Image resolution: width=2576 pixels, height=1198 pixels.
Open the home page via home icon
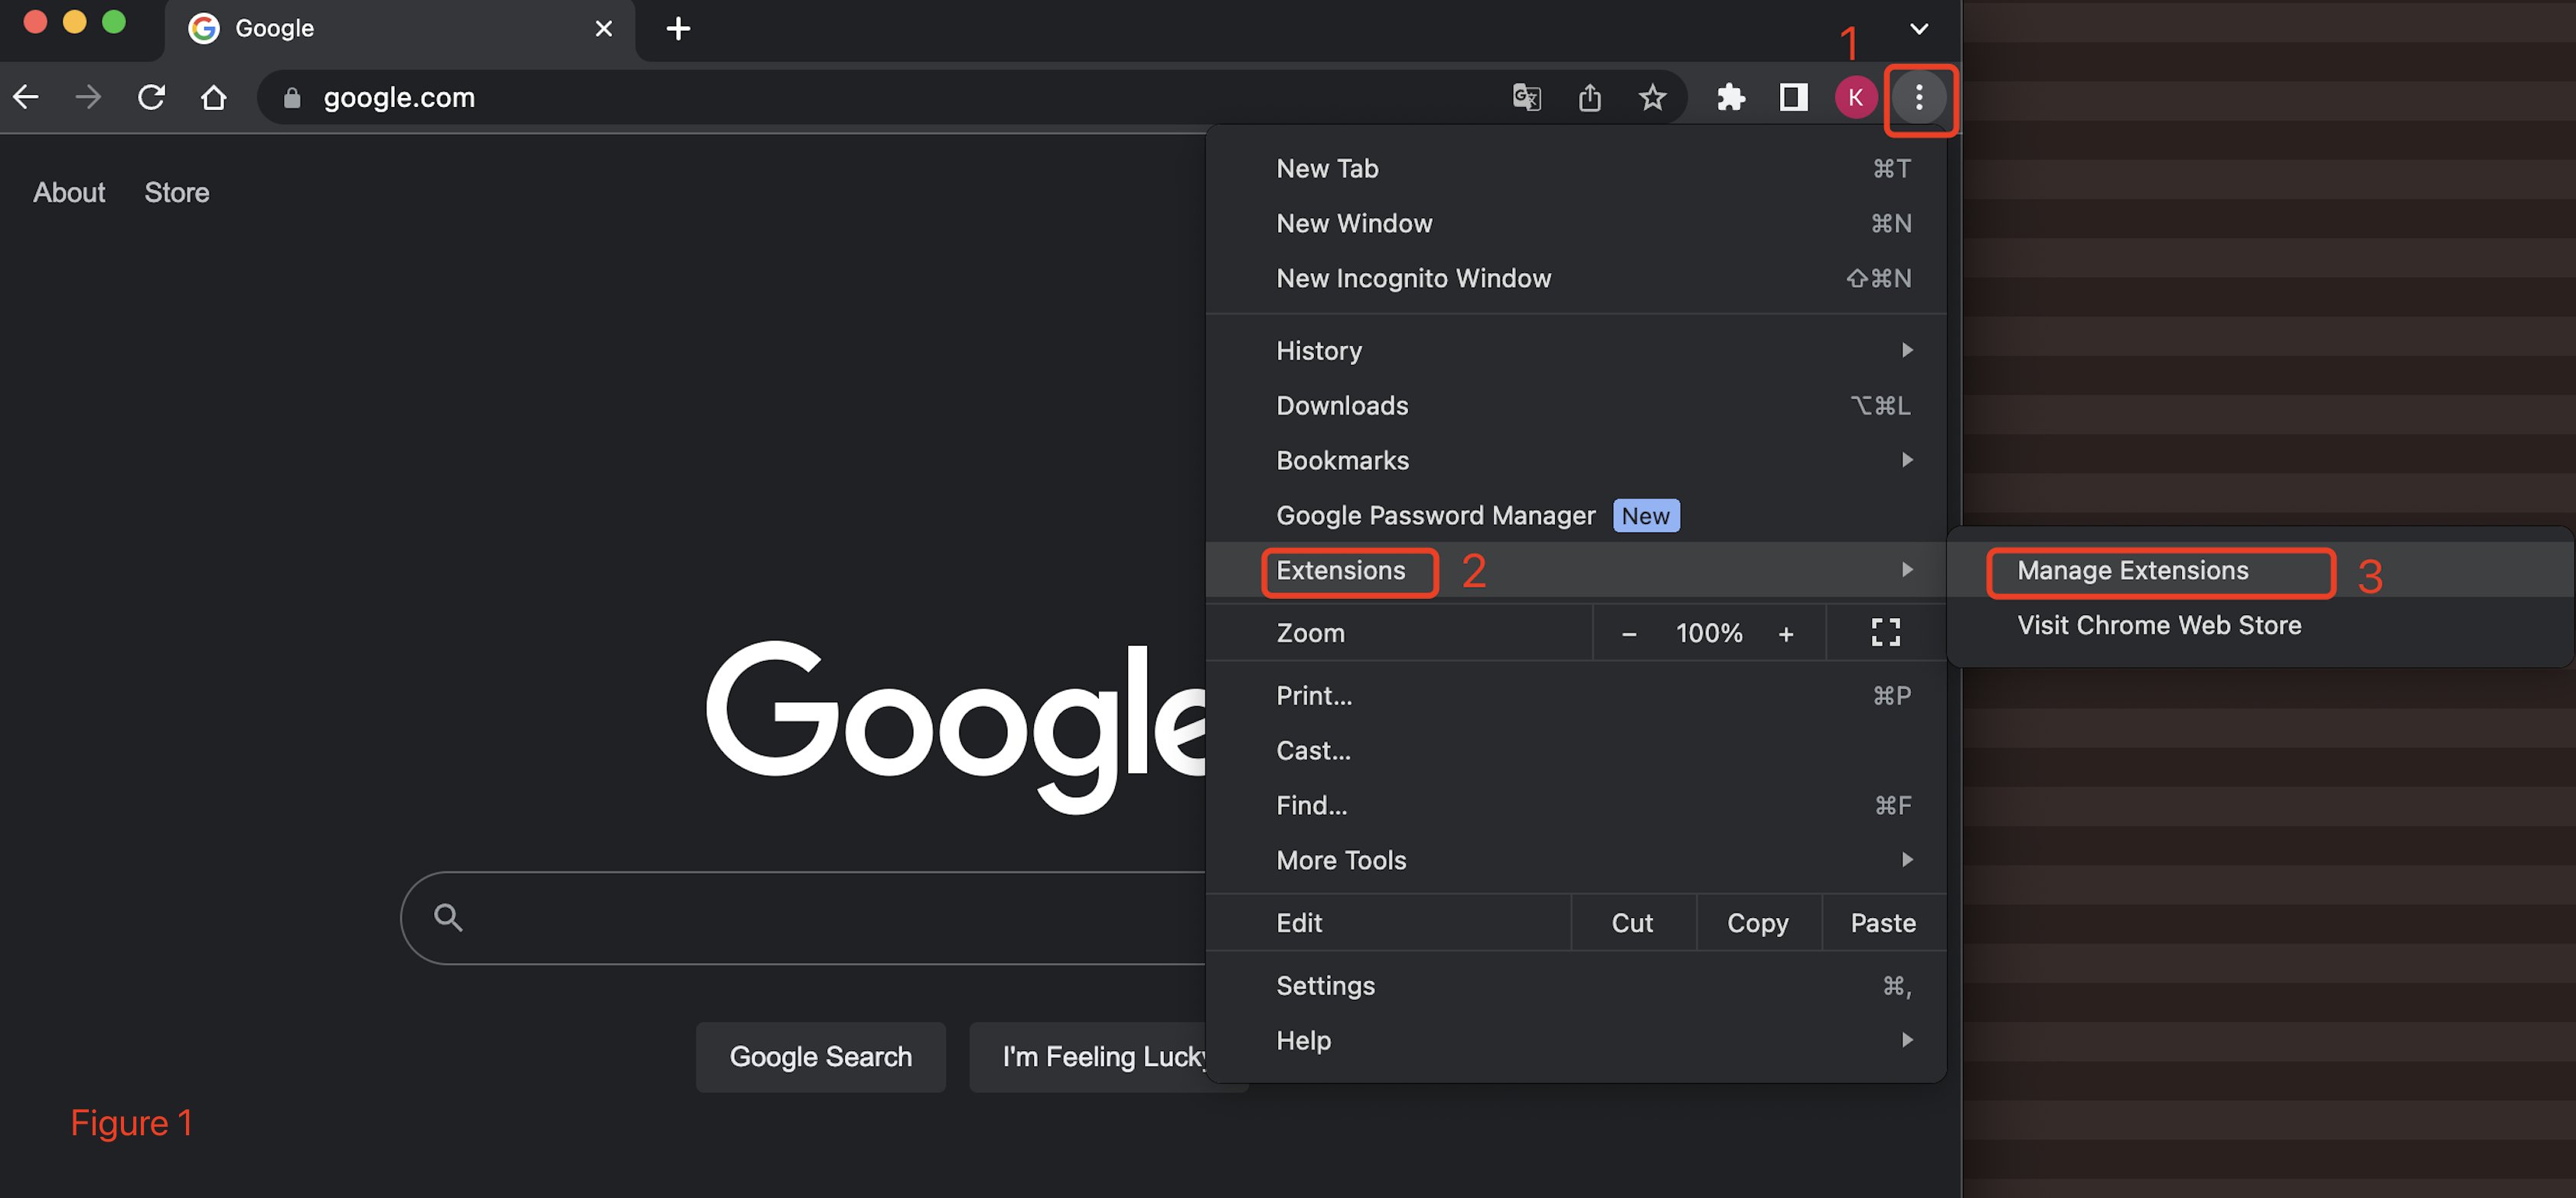pos(213,97)
